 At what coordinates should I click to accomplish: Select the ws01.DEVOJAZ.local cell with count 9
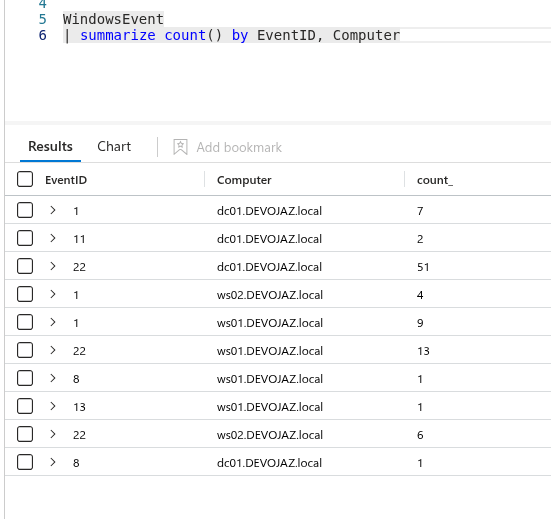tap(270, 323)
